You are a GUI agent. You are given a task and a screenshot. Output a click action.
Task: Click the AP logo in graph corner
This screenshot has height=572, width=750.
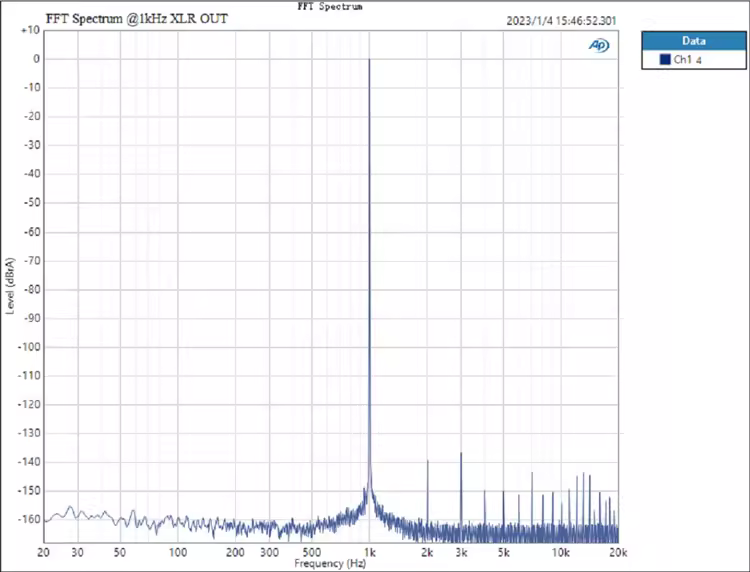click(x=598, y=45)
